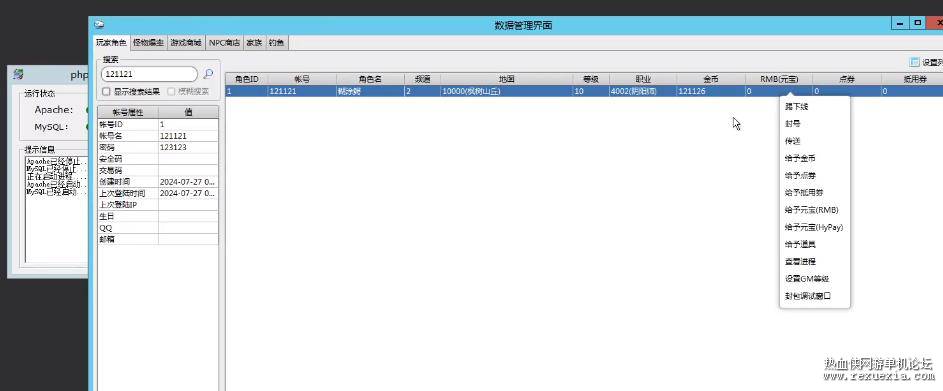The image size is (943, 391).
Task: Select the 生日 property row
Action: (158, 216)
